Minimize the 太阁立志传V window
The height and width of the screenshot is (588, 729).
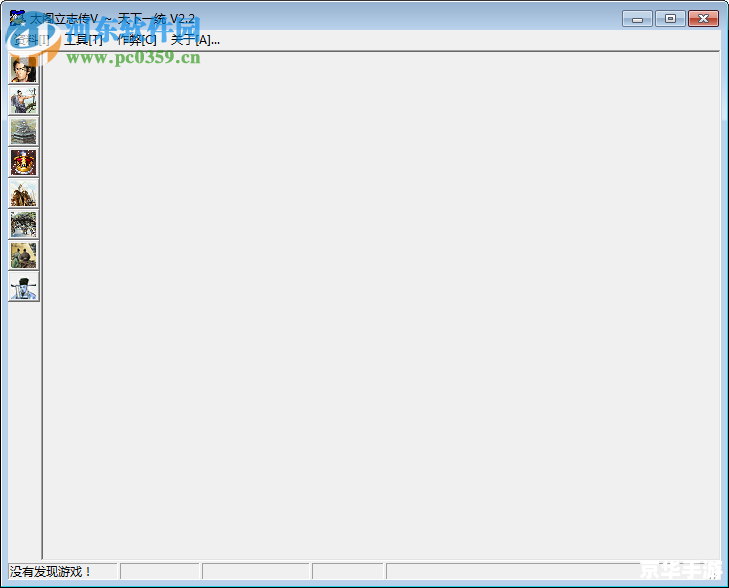point(637,19)
